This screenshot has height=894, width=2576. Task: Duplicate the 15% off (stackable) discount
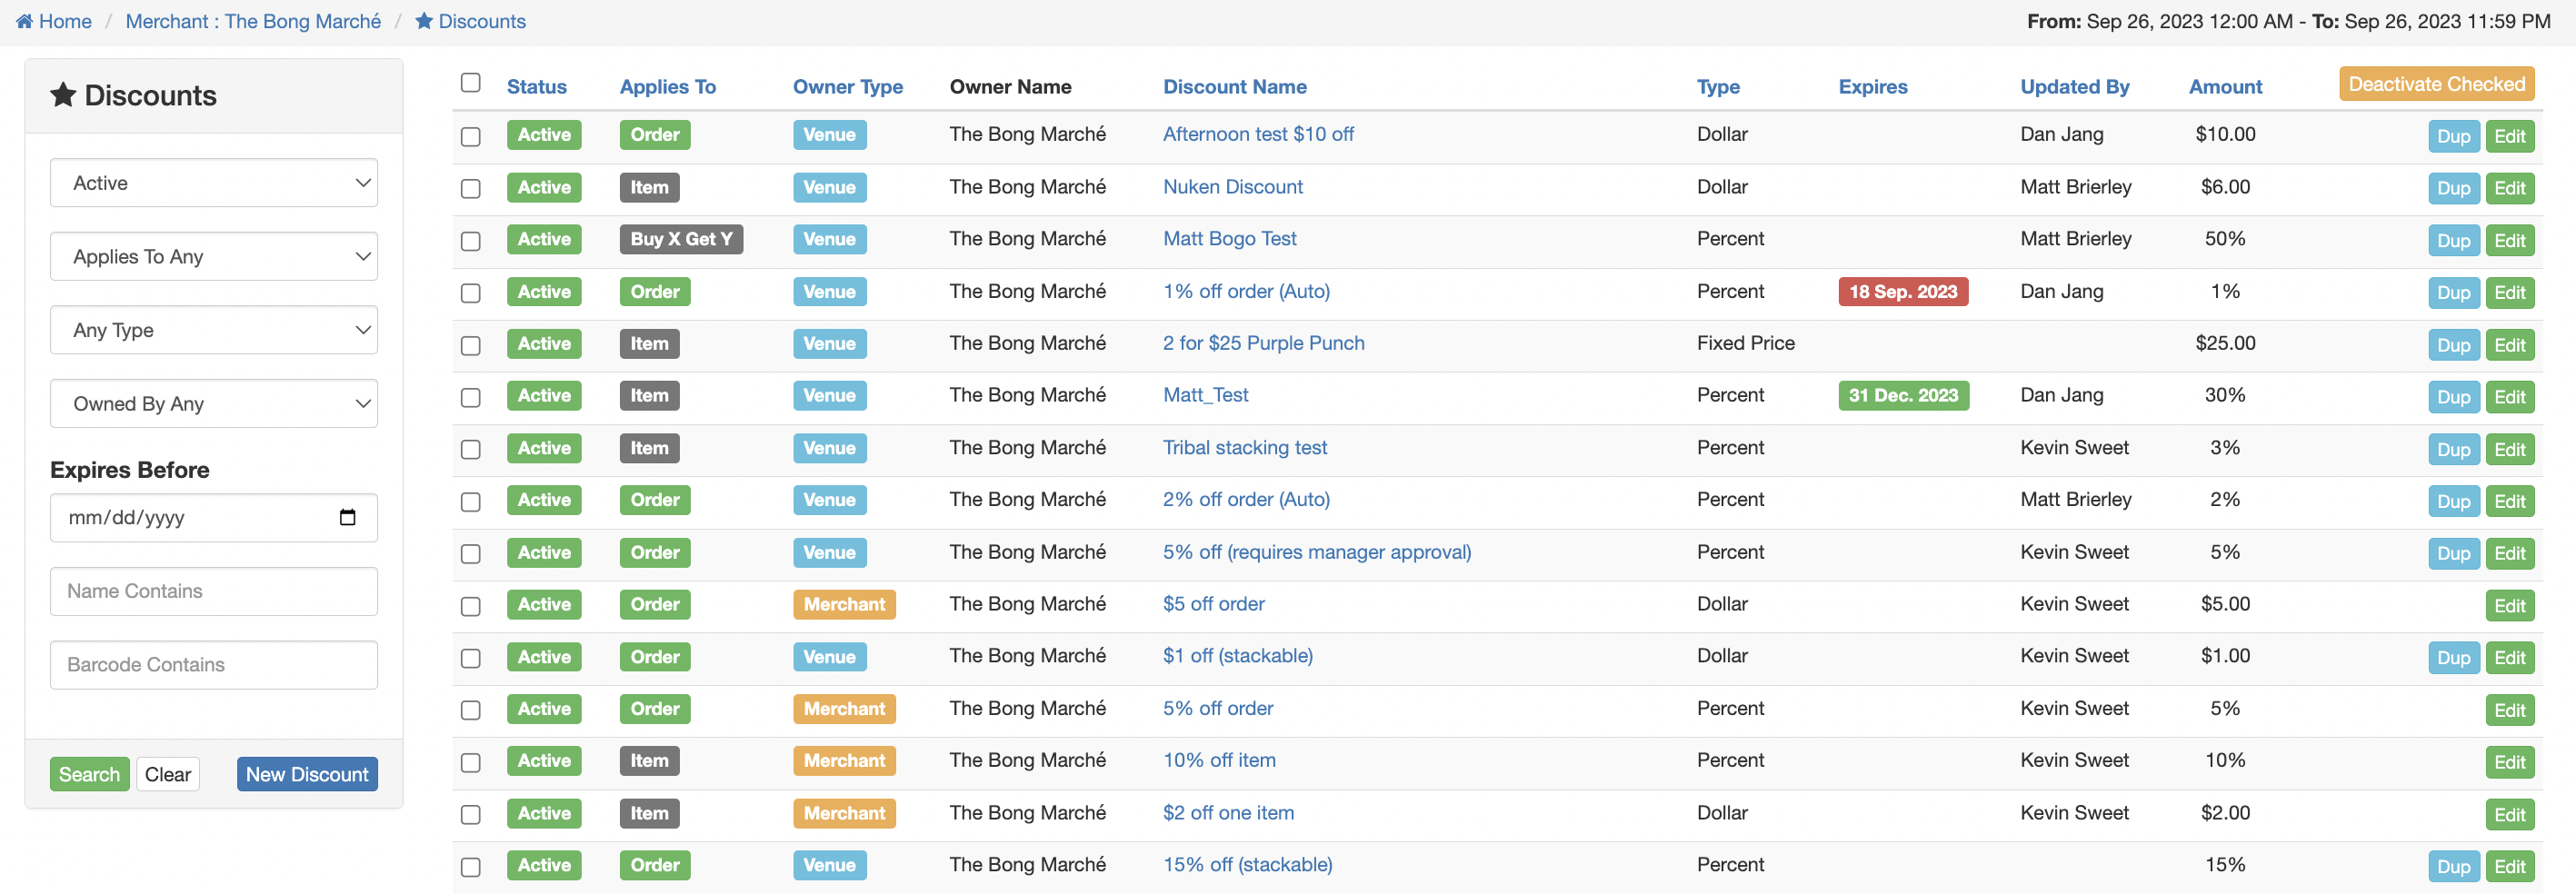[2453, 867]
